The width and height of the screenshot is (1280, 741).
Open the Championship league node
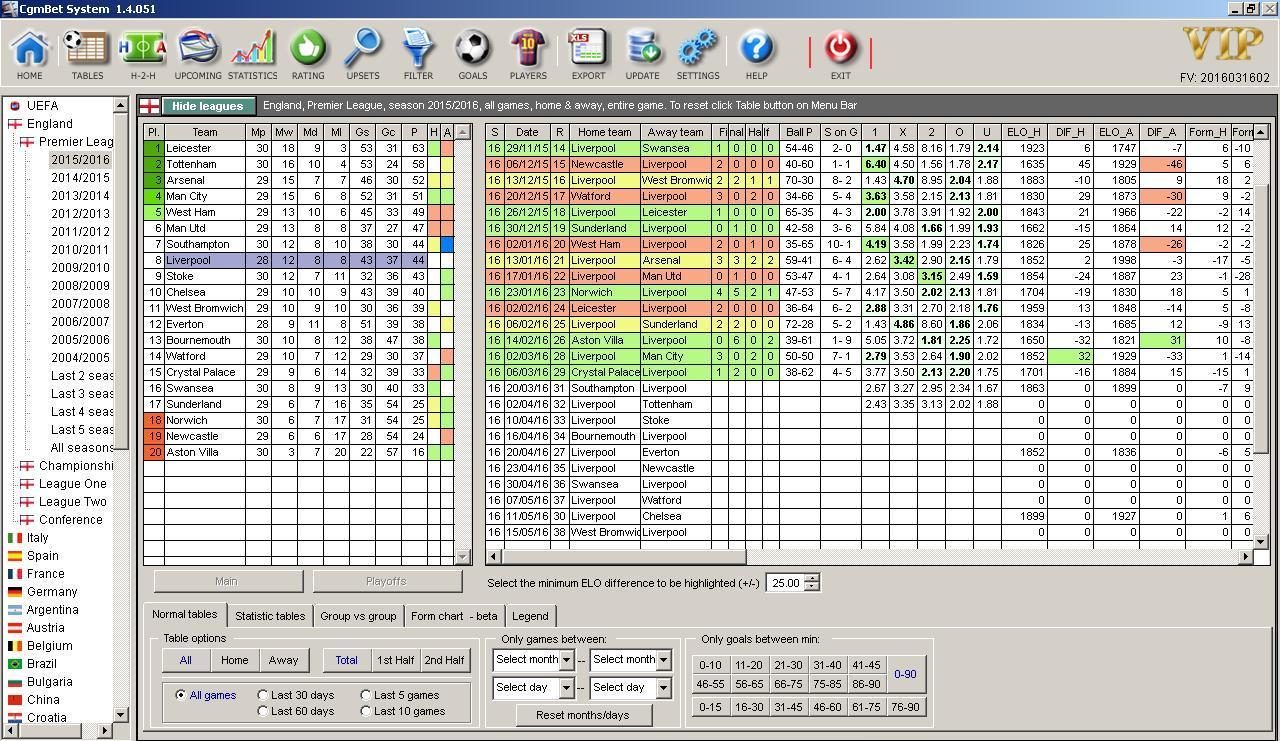click(x=75, y=465)
